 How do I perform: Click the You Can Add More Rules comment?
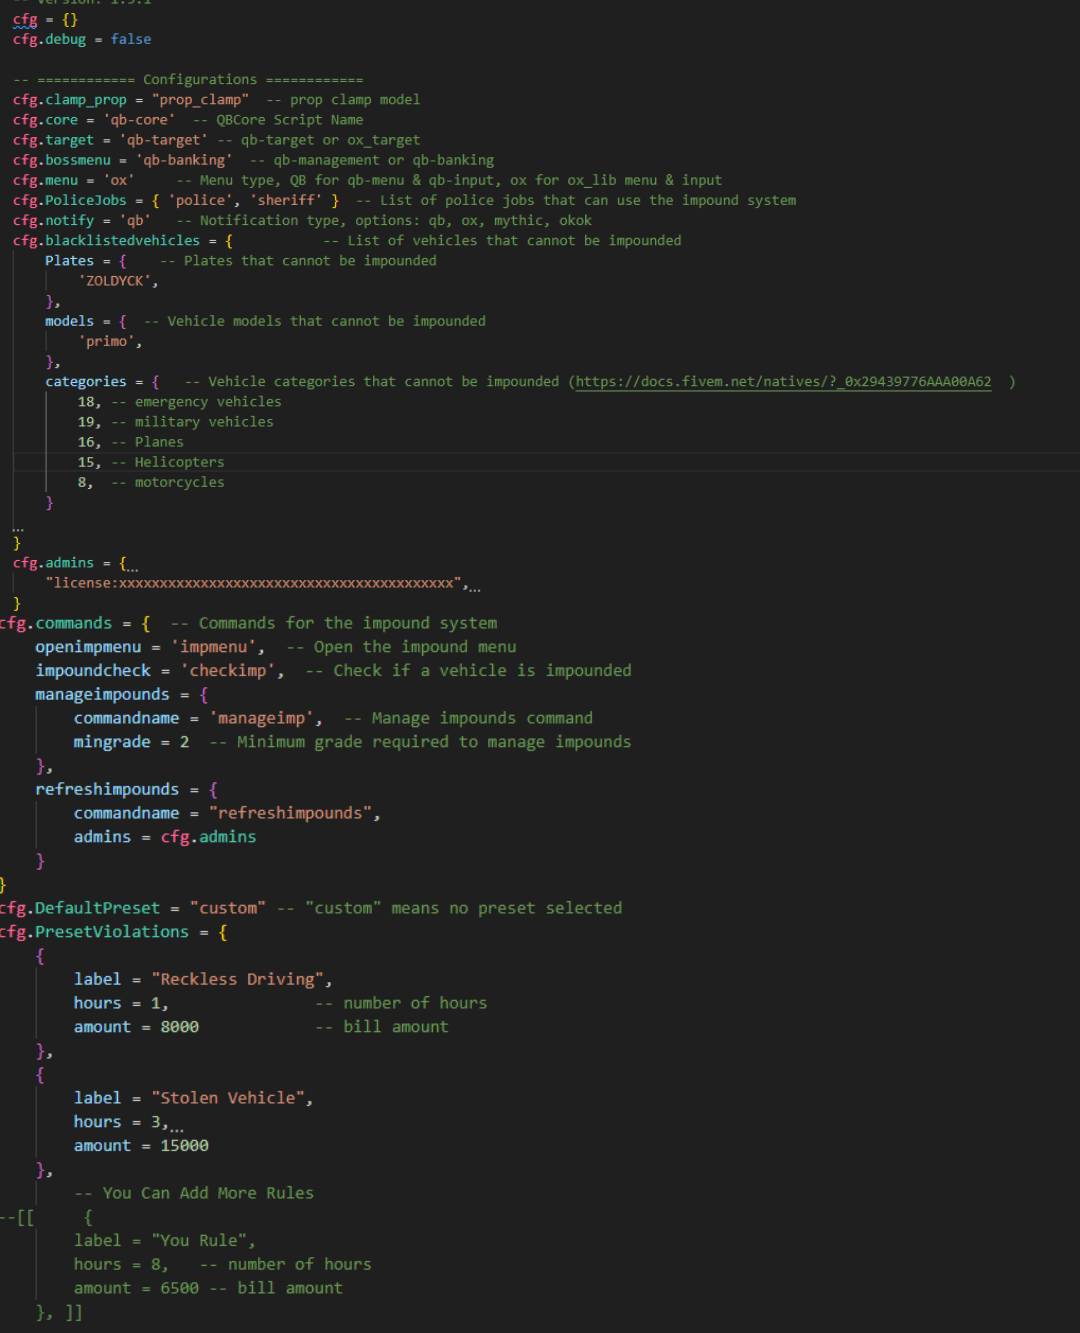[x=194, y=1193]
